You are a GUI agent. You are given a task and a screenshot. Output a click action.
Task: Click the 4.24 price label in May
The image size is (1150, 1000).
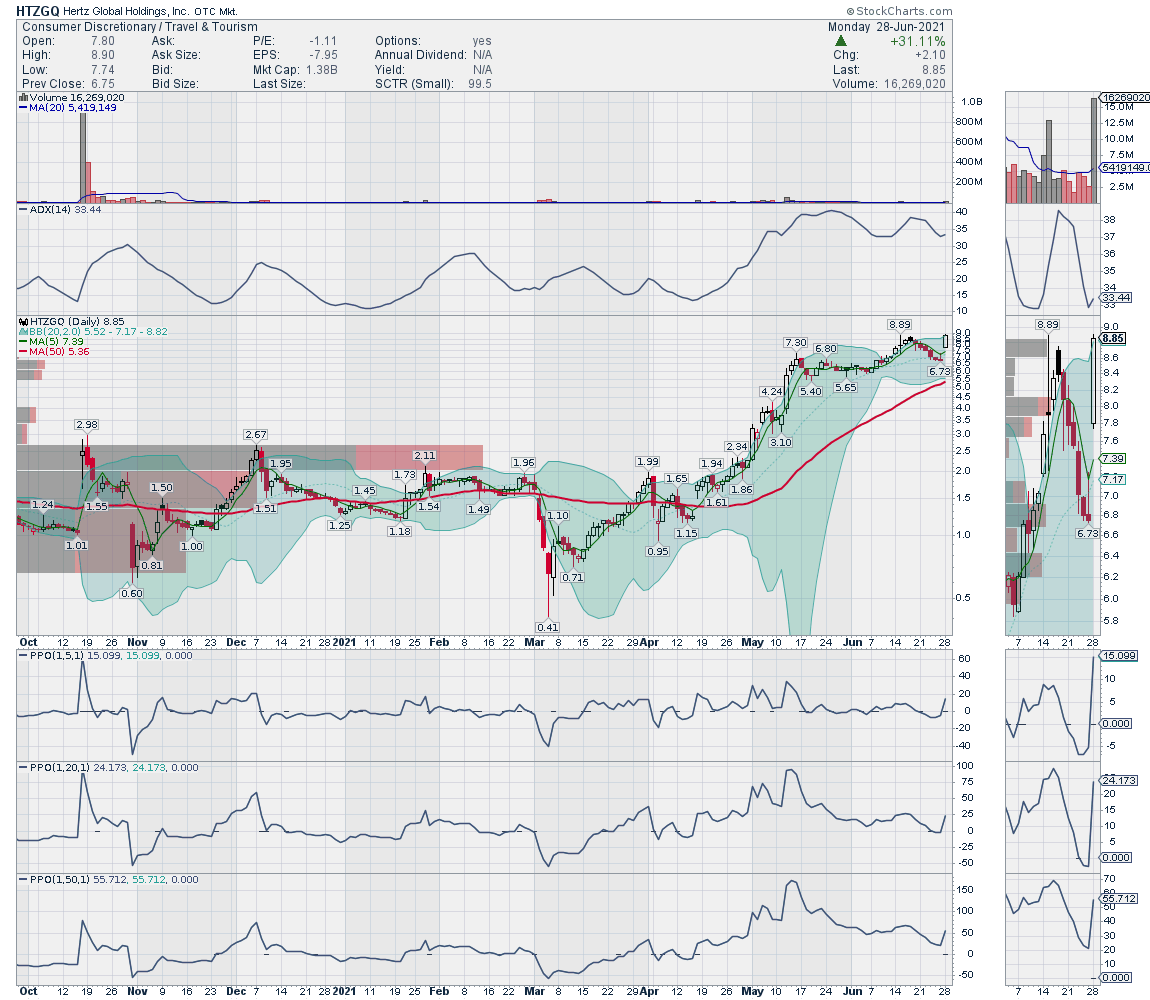(x=772, y=392)
